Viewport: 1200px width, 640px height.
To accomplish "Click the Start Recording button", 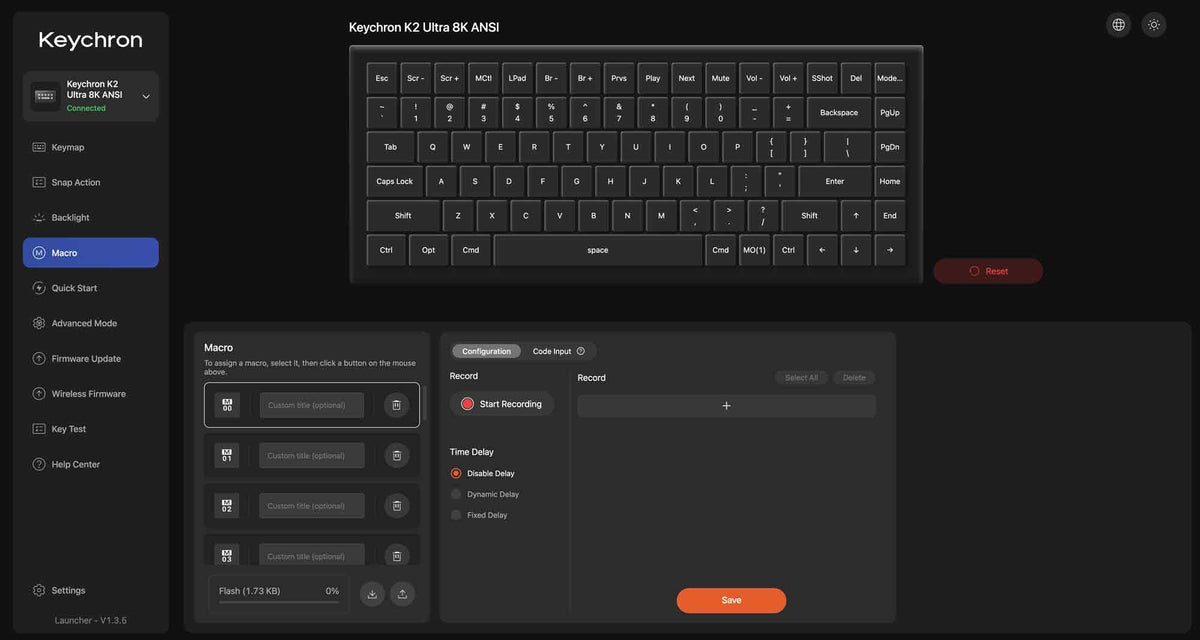I will [x=502, y=404].
